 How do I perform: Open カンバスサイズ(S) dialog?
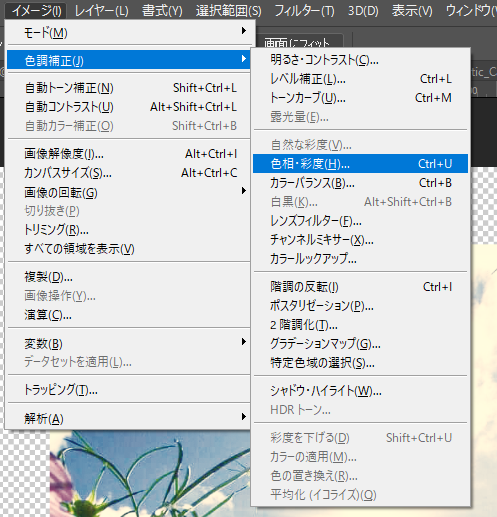[128, 173]
